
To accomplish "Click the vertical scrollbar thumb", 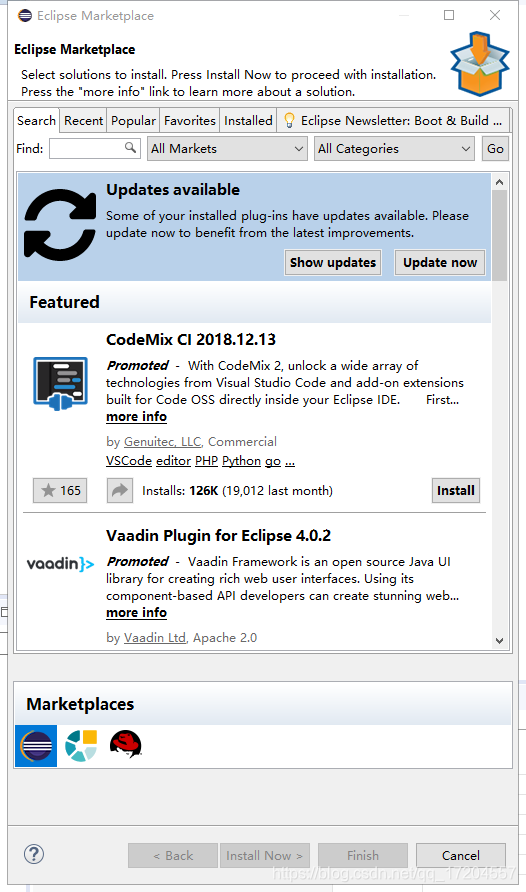I will click(499, 236).
